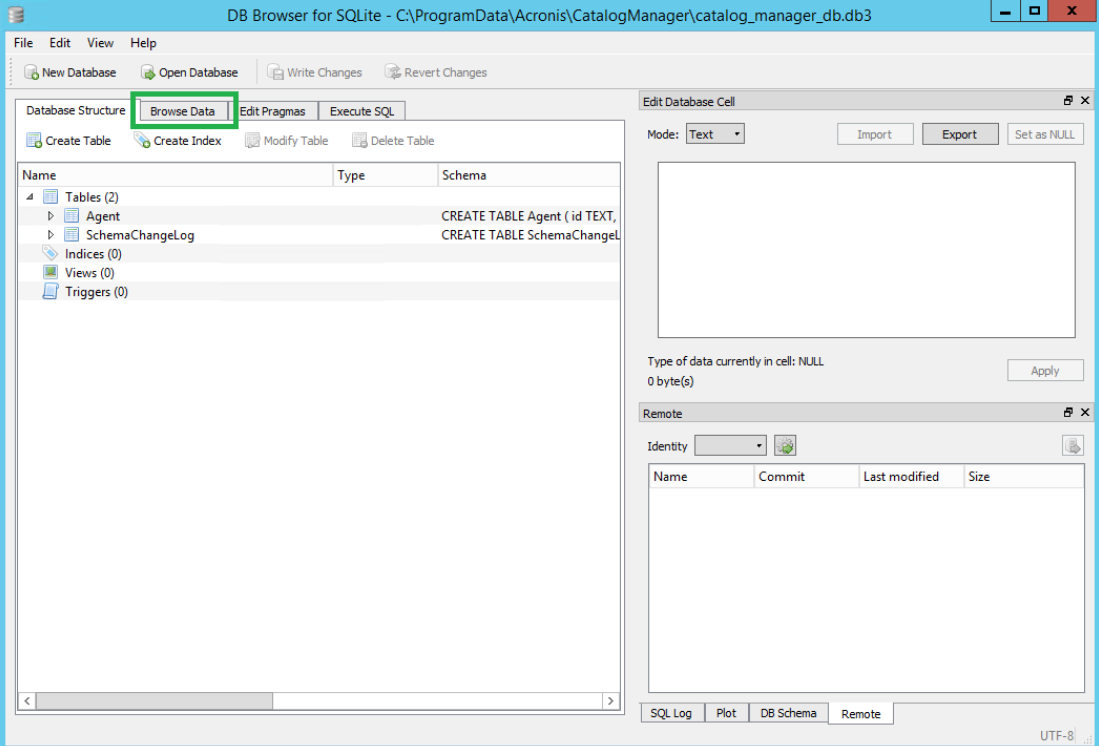
Task: Click the DB Browser app icon in title bar
Action: [15, 13]
